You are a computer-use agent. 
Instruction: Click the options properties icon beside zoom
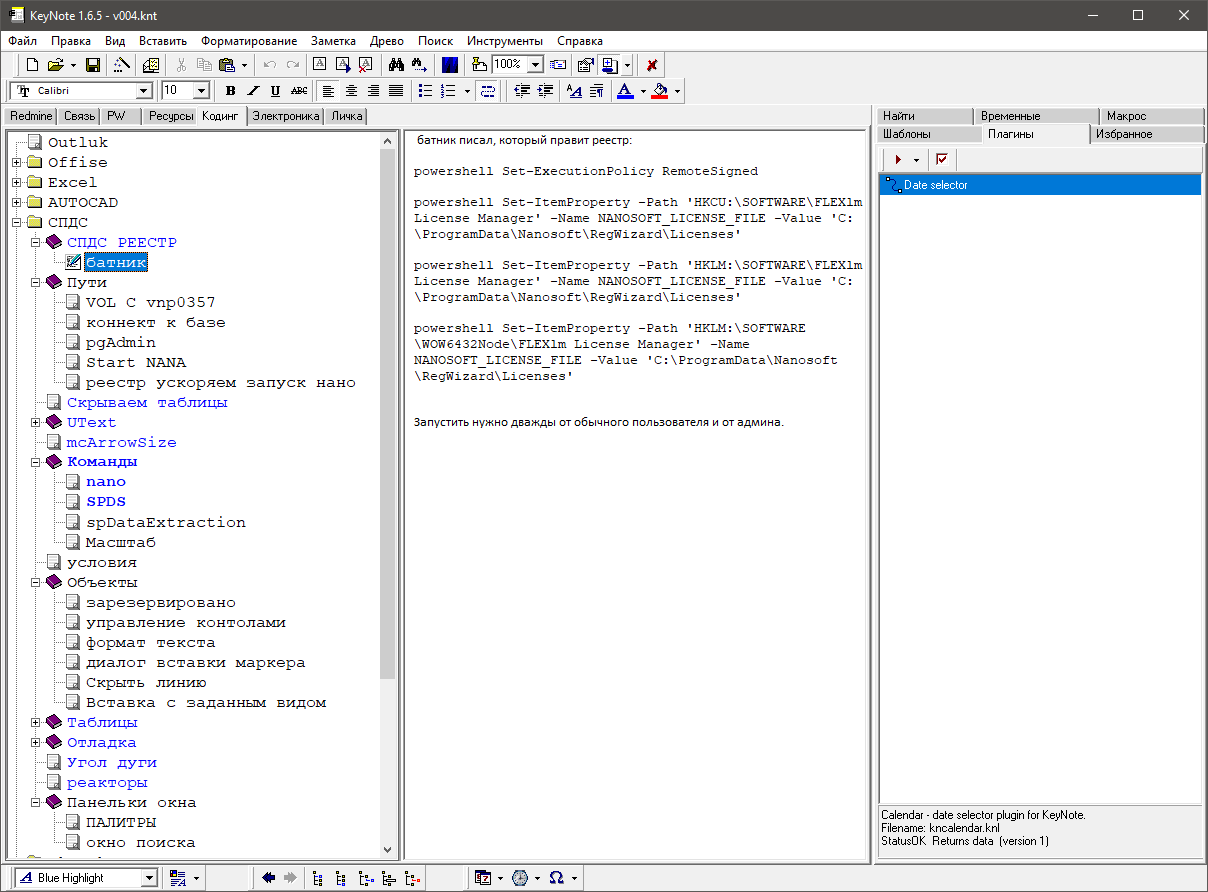(586, 65)
